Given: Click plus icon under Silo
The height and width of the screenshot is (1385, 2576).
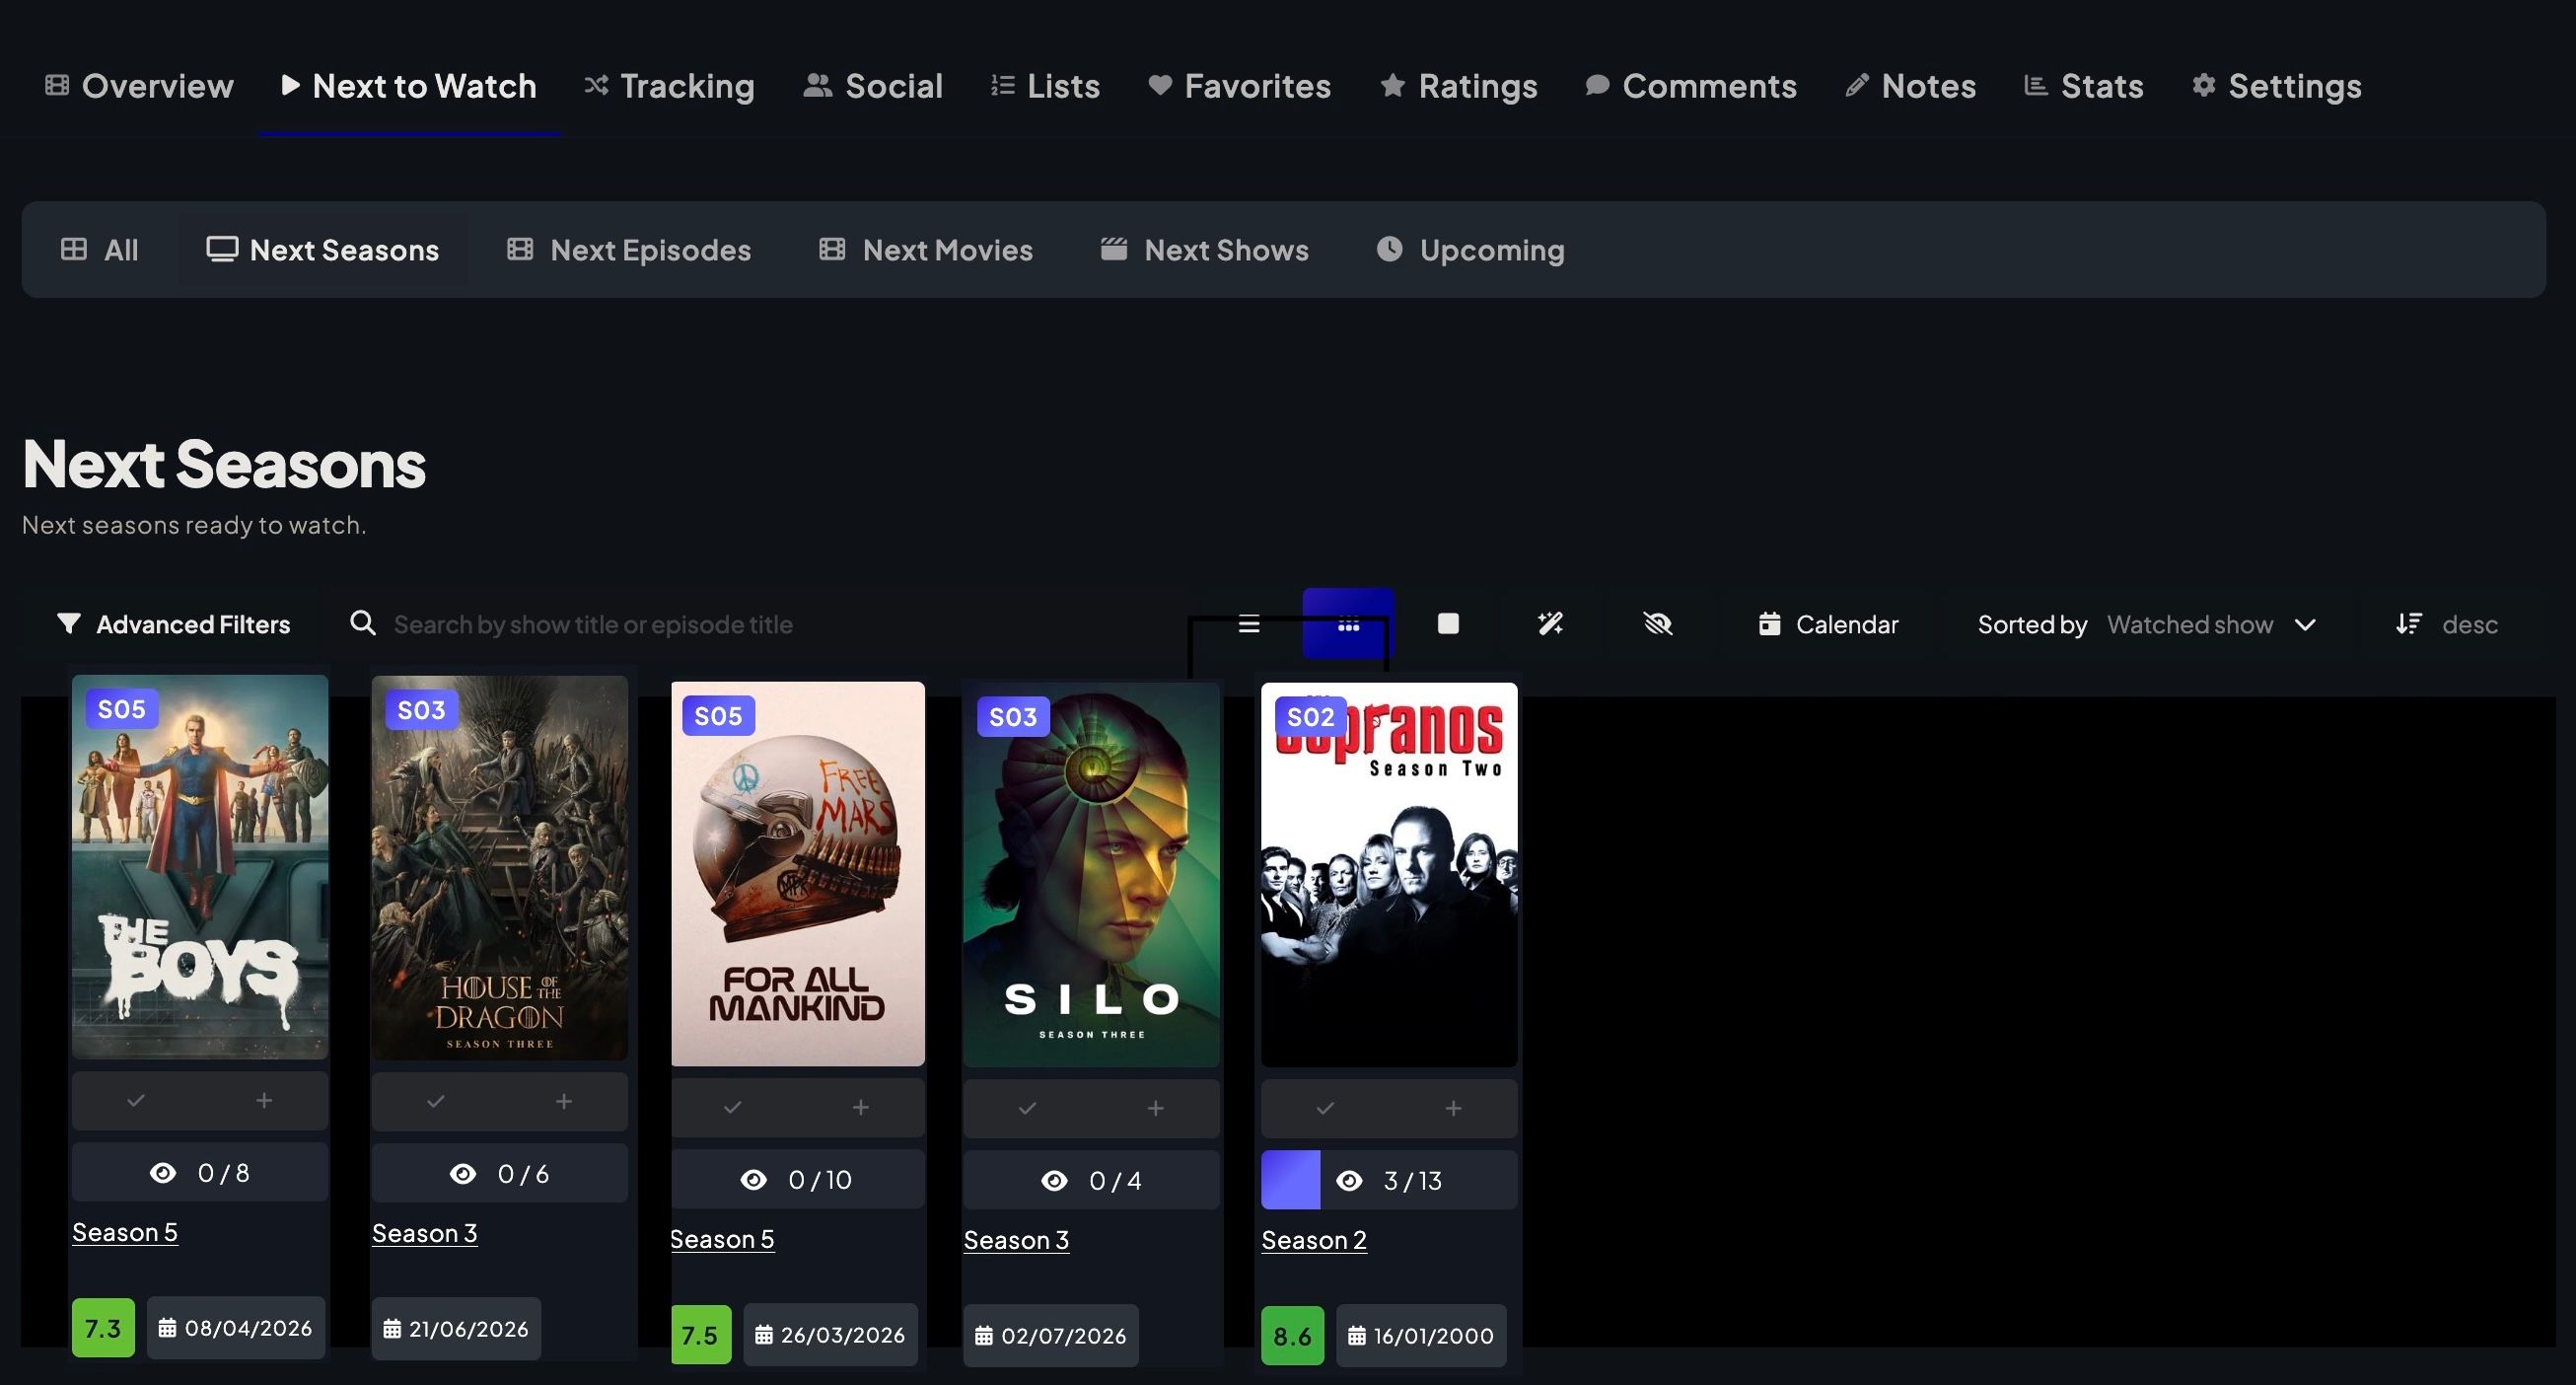Looking at the screenshot, I should (1156, 1109).
